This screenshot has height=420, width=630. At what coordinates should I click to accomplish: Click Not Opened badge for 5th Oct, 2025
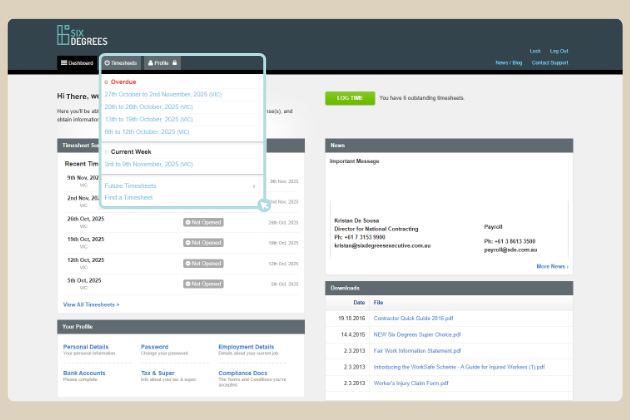[203, 284]
